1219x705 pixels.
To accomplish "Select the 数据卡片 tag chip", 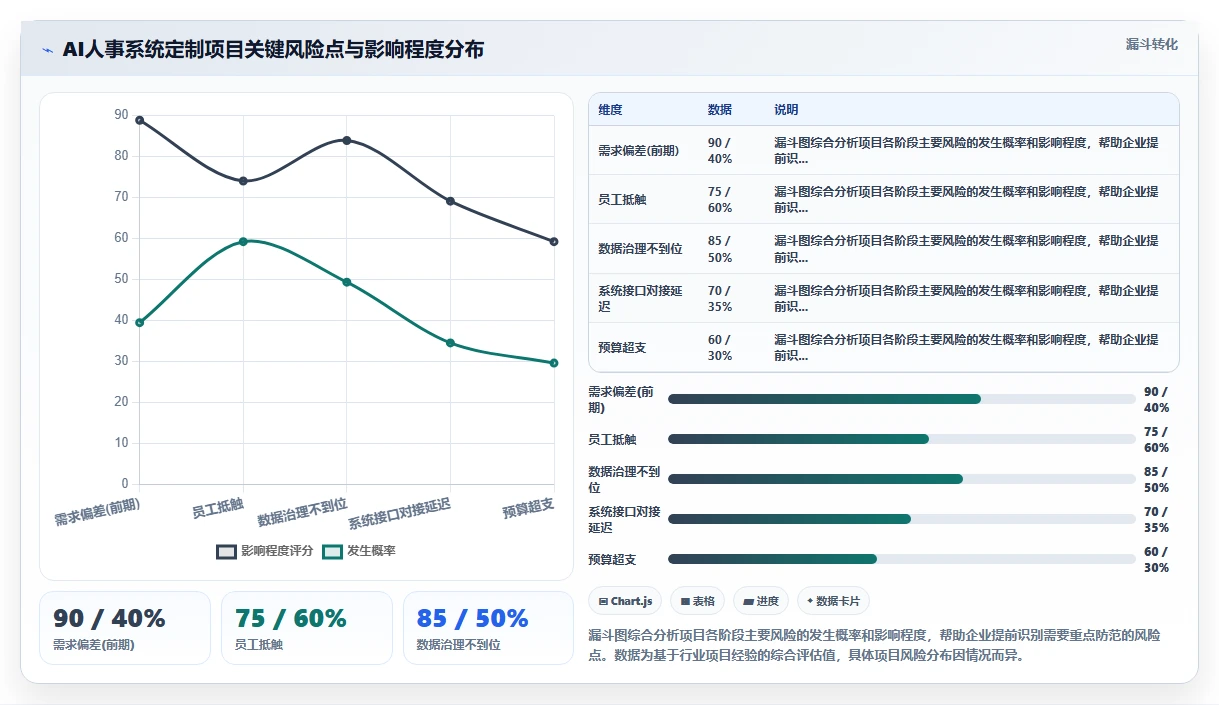I will tap(834, 601).
